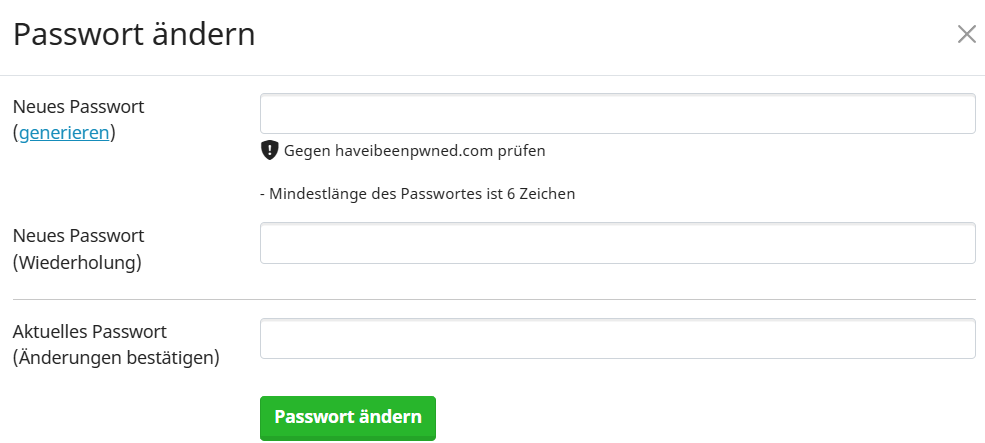This screenshot has height=443, width=985.
Task: Click into the Wiederholung password field
Action: pos(617,243)
